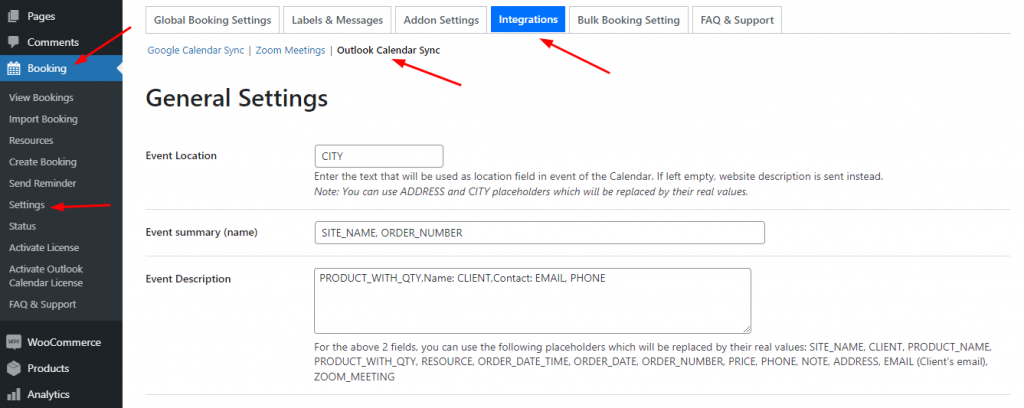
Task: Switch to Bulk Booking Setting tab
Action: tap(628, 20)
